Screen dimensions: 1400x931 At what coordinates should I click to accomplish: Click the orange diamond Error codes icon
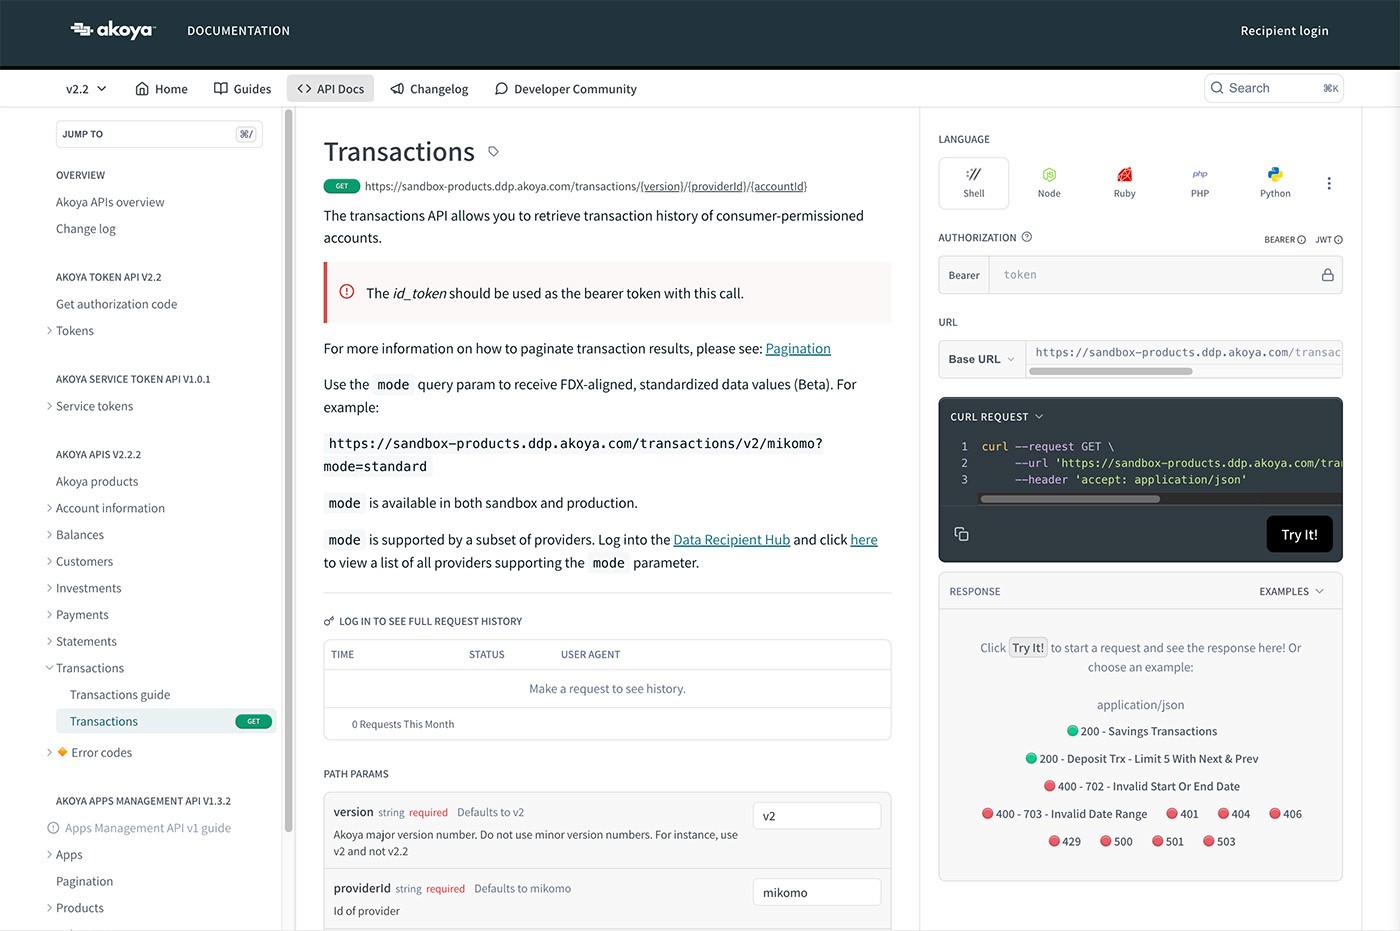(x=62, y=752)
